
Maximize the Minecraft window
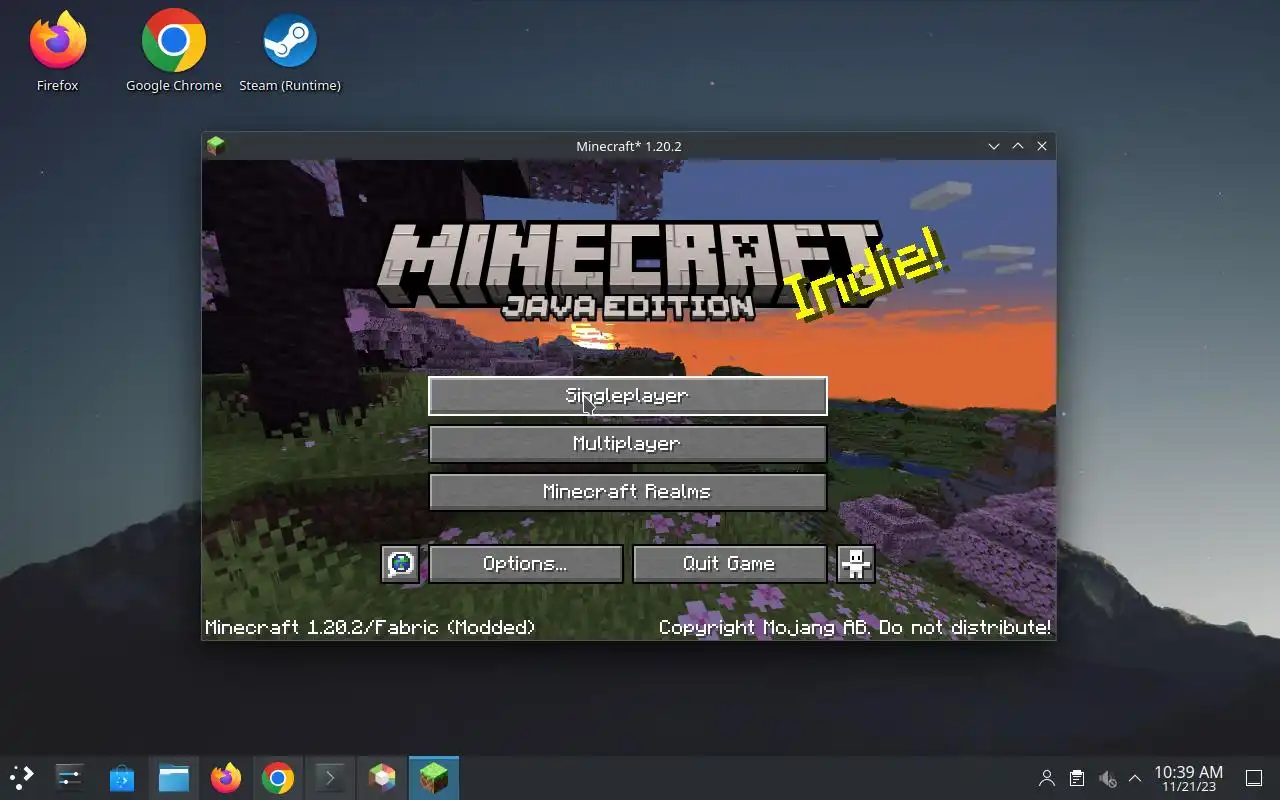[x=1018, y=146]
